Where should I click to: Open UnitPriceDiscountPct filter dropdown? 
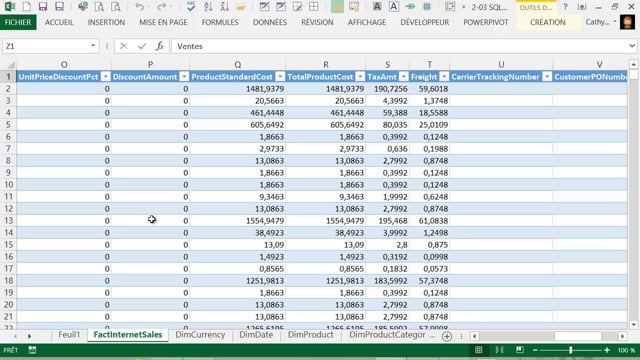coord(106,77)
